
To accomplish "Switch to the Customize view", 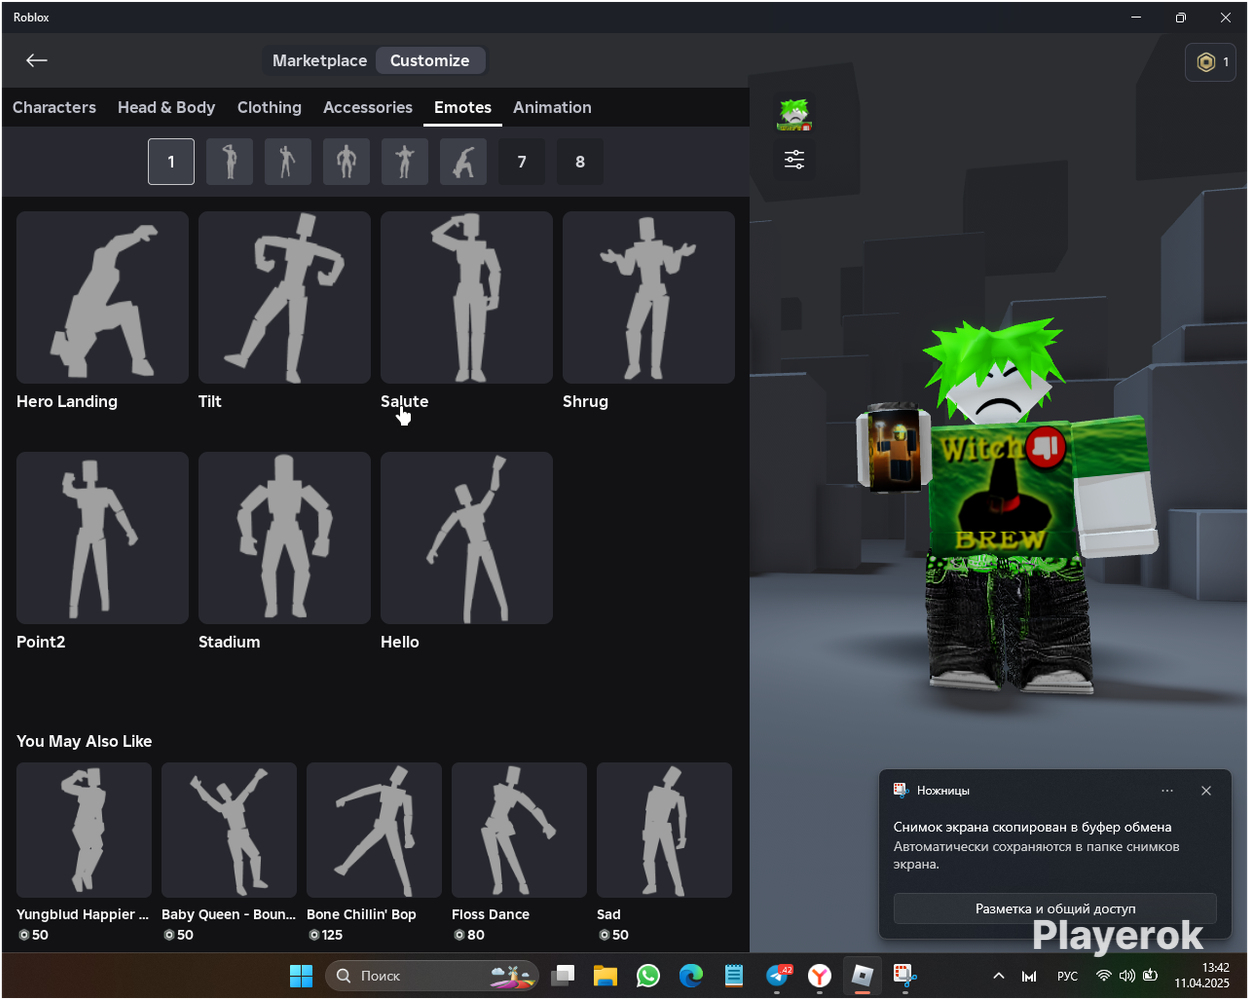I will (x=430, y=61).
